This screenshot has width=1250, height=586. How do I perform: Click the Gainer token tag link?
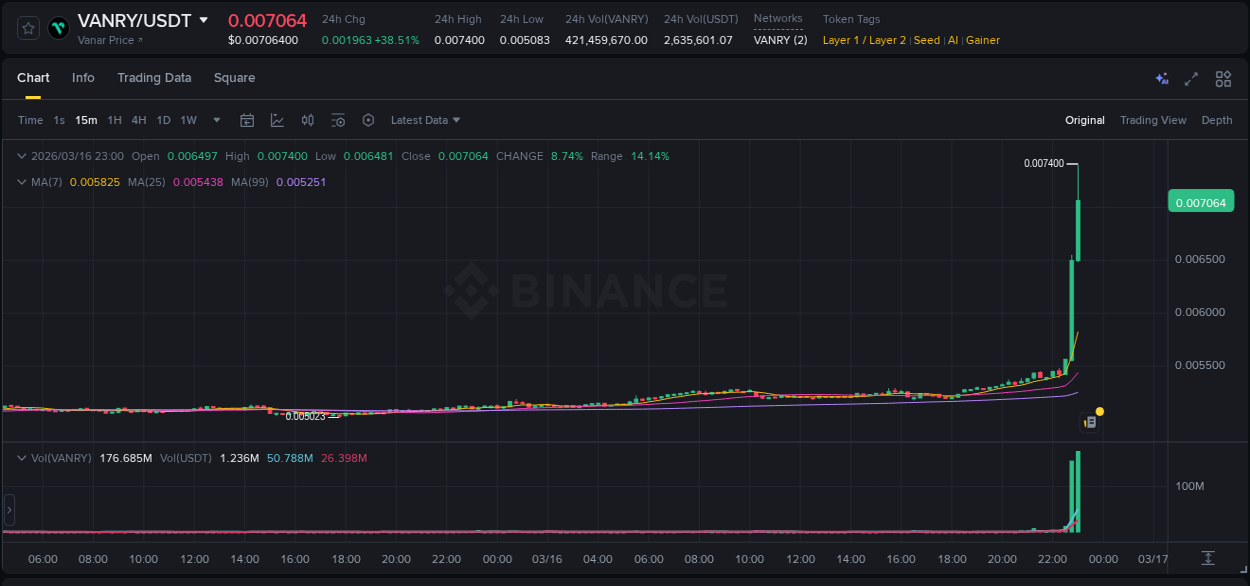tap(982, 40)
